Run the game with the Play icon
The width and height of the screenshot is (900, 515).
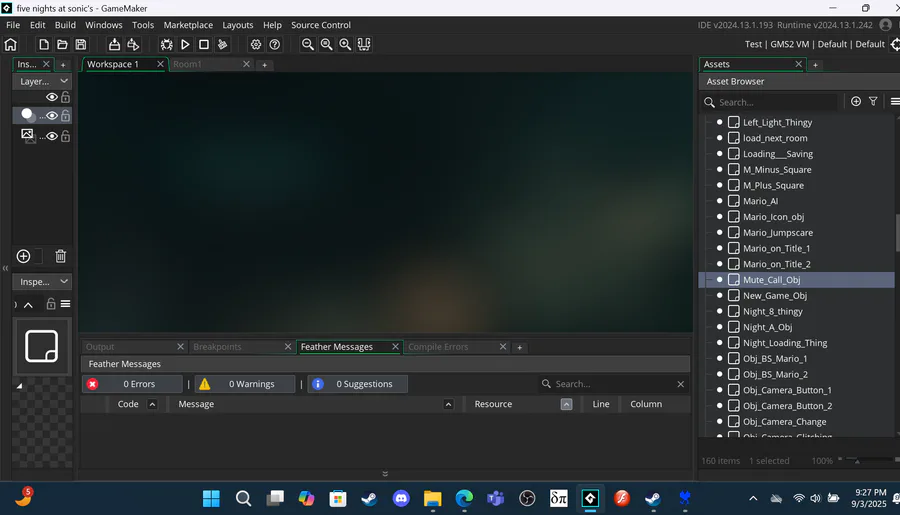pyautogui.click(x=185, y=44)
